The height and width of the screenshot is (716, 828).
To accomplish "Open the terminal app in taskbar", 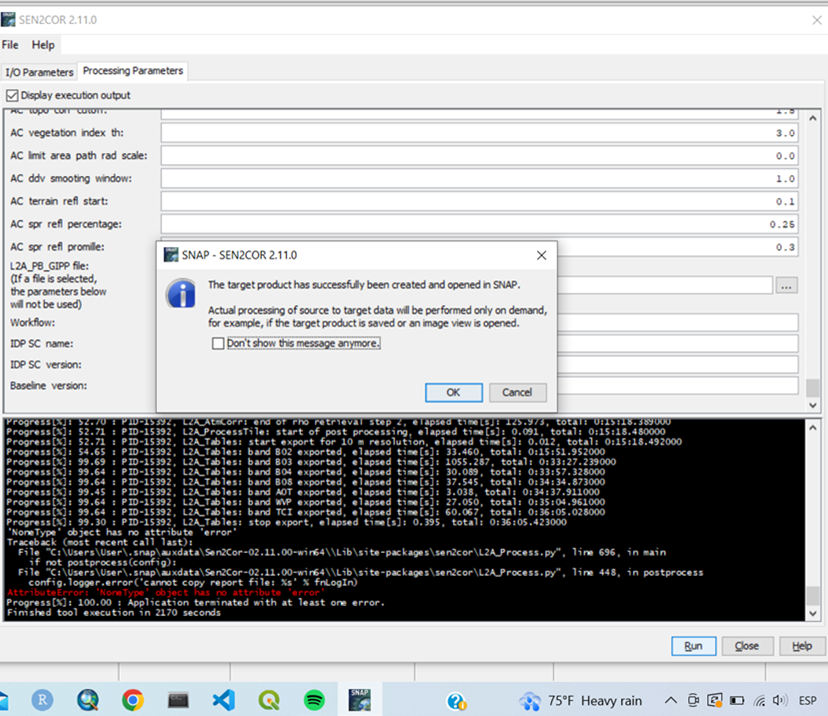I will coord(178,701).
